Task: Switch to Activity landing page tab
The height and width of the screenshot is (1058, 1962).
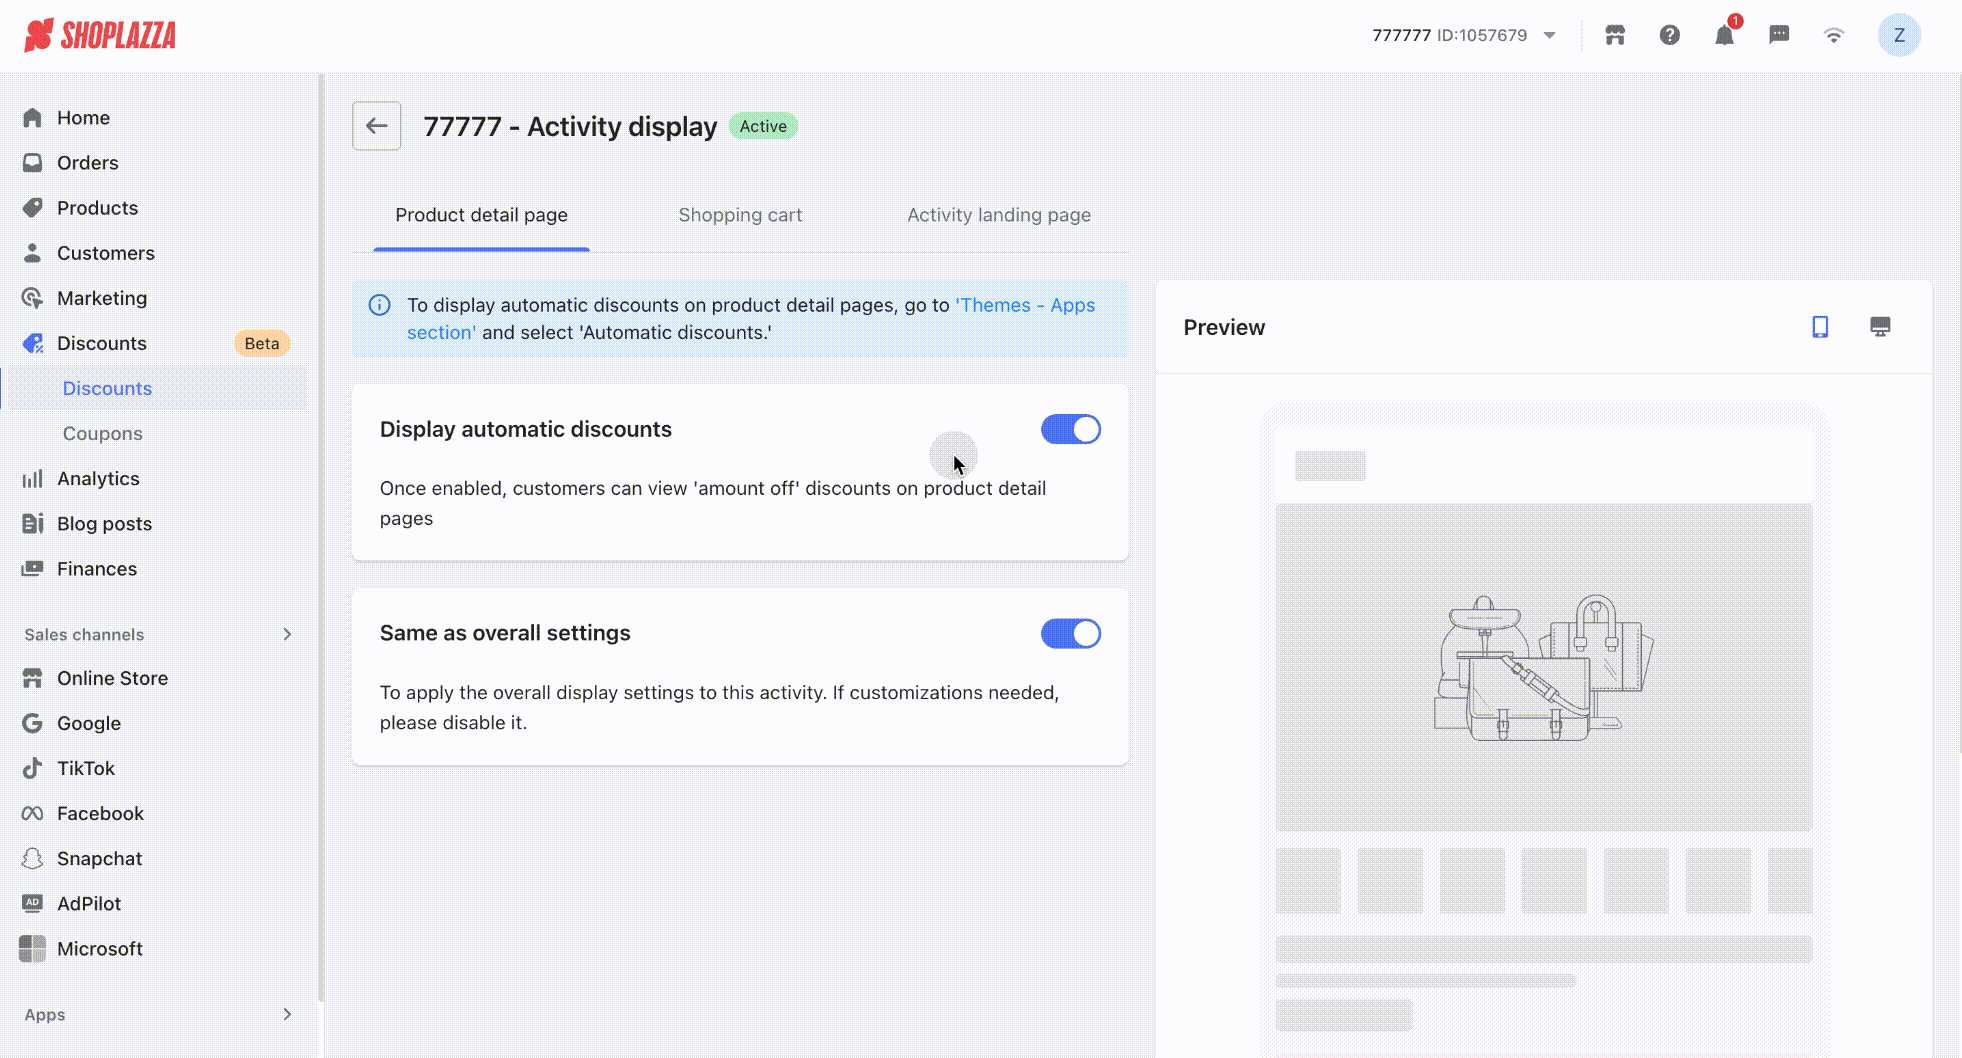Action: [x=998, y=215]
